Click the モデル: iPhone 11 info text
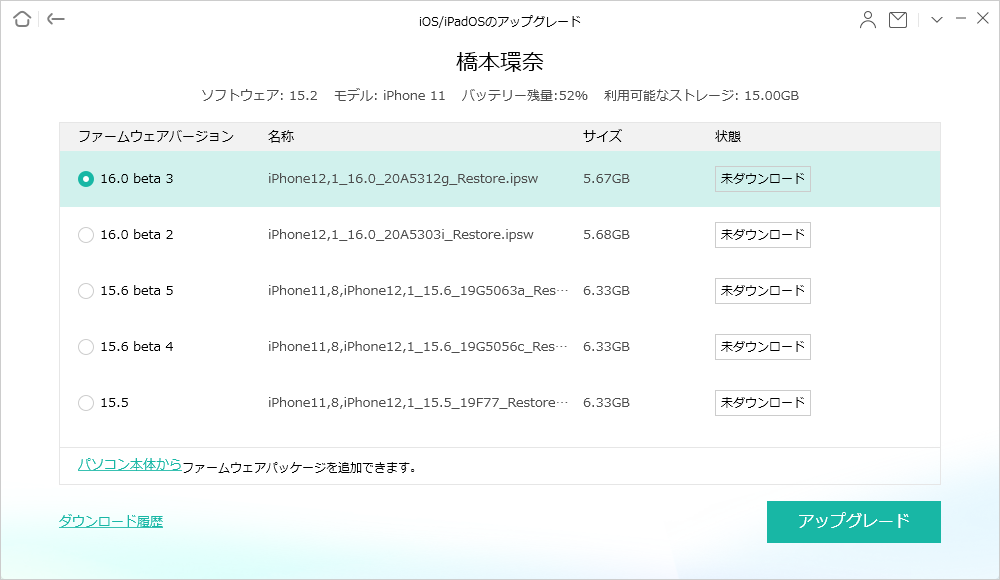The width and height of the screenshot is (1000, 580). [390, 96]
